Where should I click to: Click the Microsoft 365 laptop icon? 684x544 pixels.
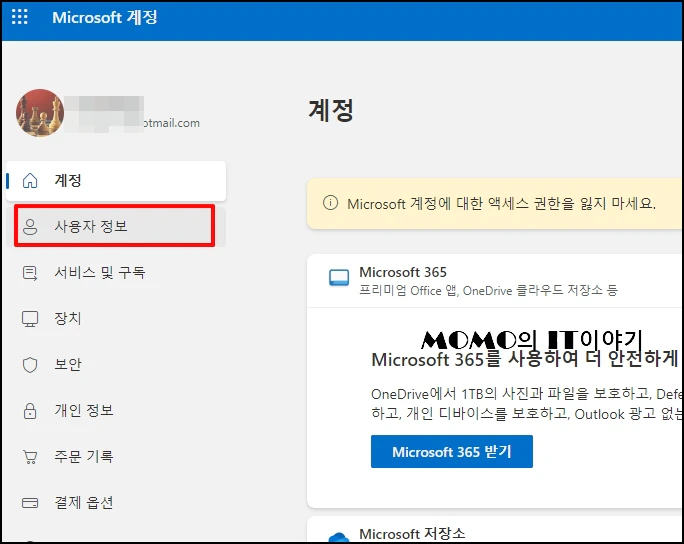click(x=339, y=277)
